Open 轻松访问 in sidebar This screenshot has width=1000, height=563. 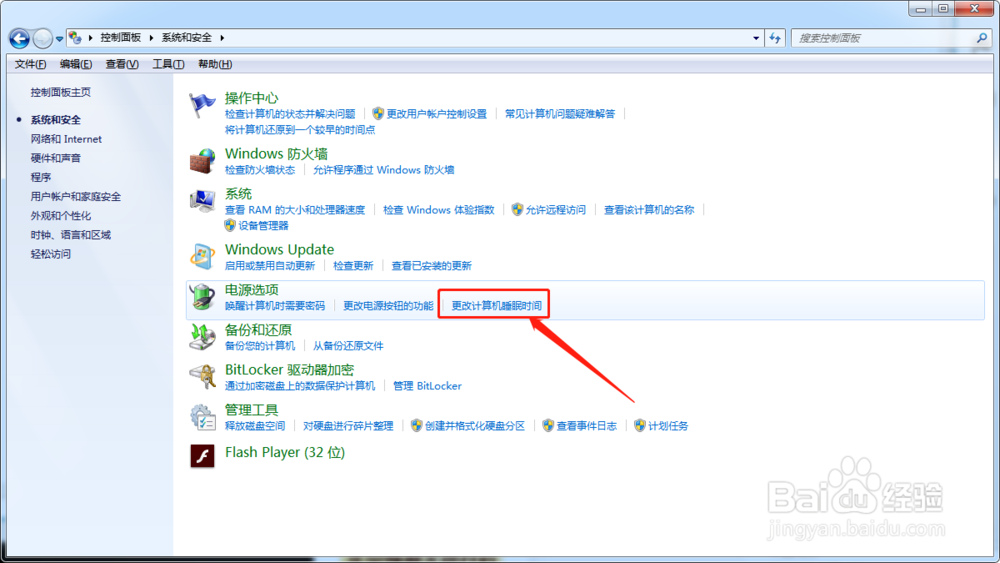tap(50, 254)
